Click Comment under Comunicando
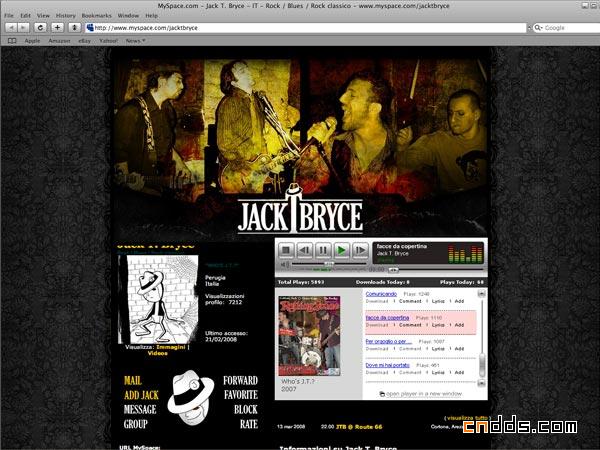Screen dimensions: 600x450 [410, 302]
